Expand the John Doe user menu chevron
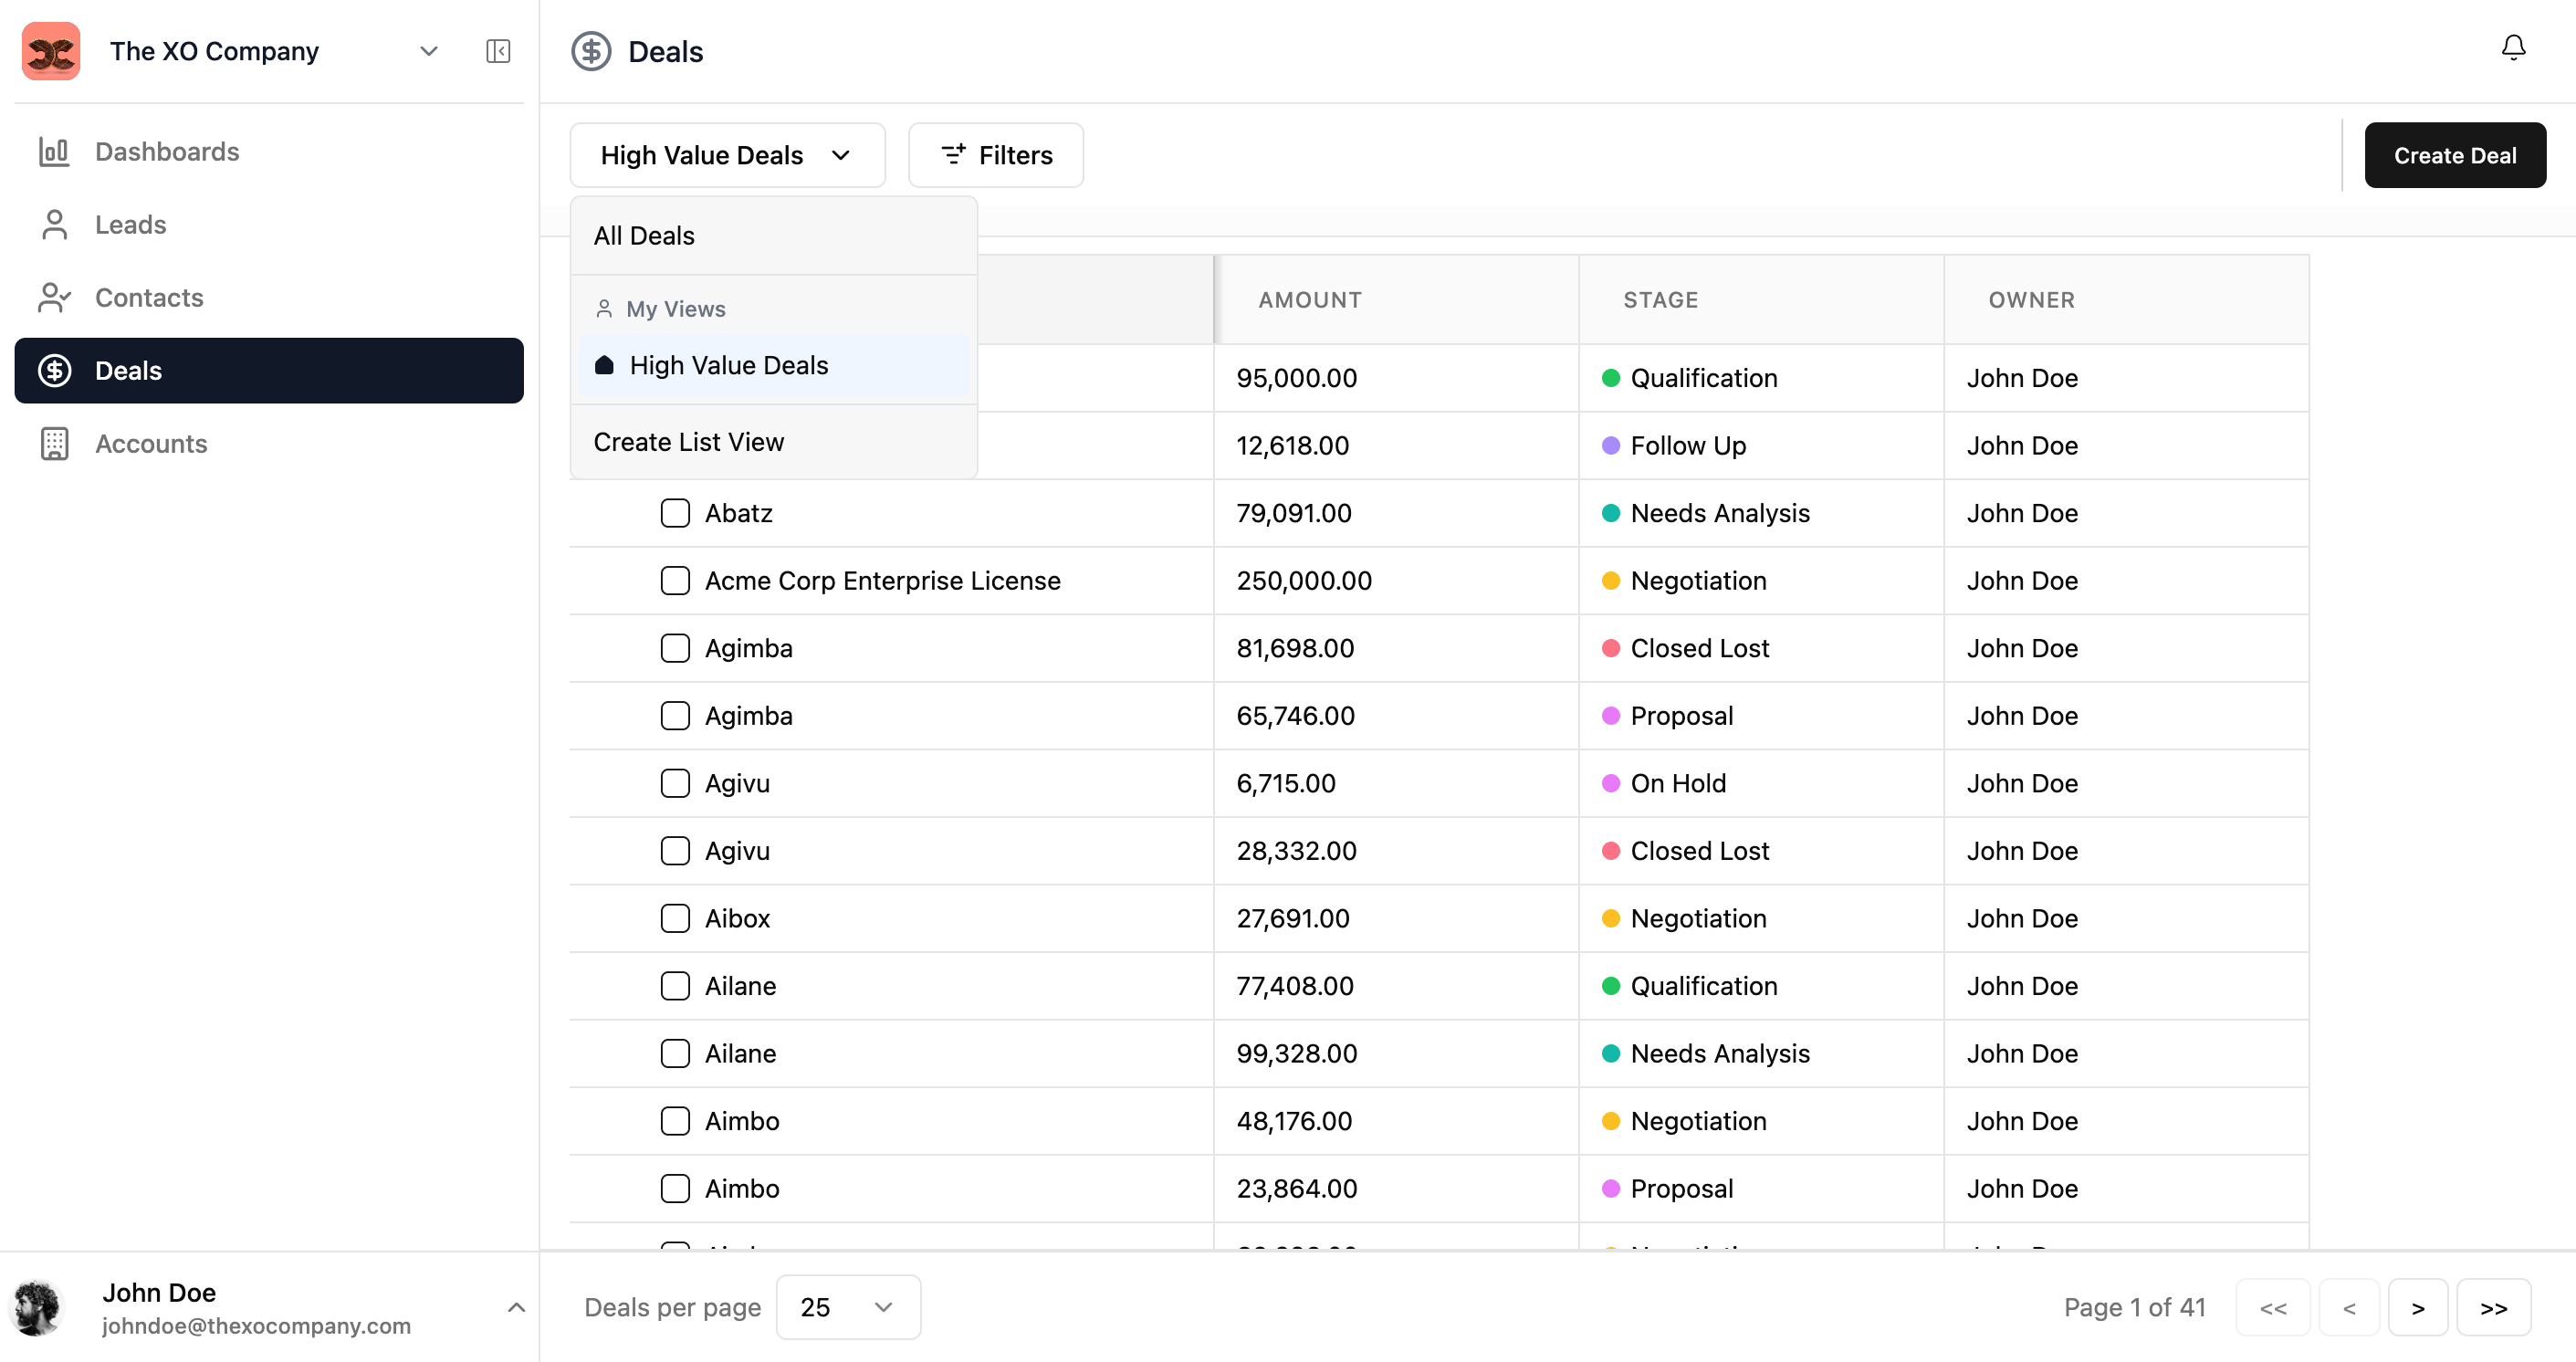Screen dimensions: 2576x1362 point(516,1307)
